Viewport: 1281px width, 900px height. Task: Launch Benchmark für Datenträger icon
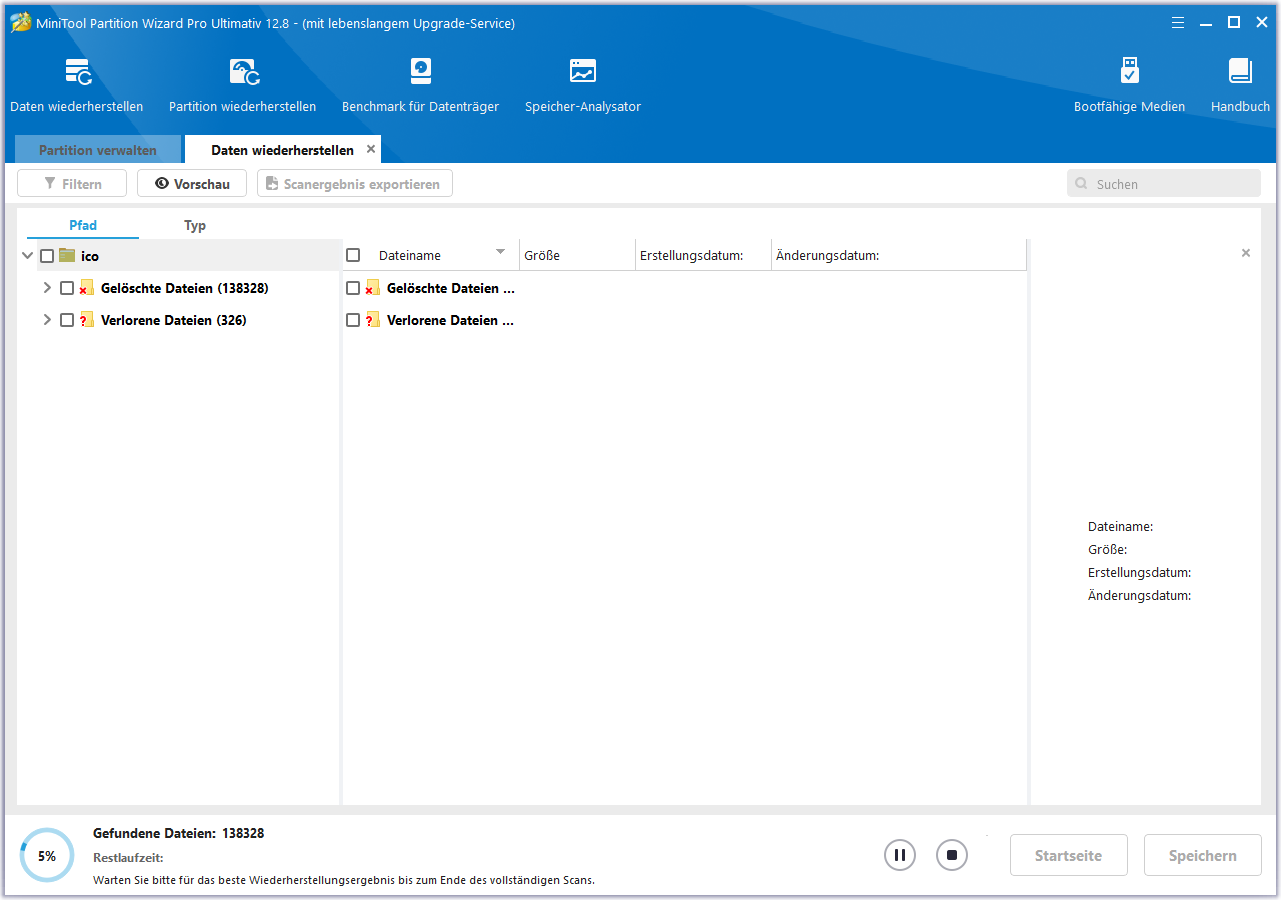coord(421,71)
